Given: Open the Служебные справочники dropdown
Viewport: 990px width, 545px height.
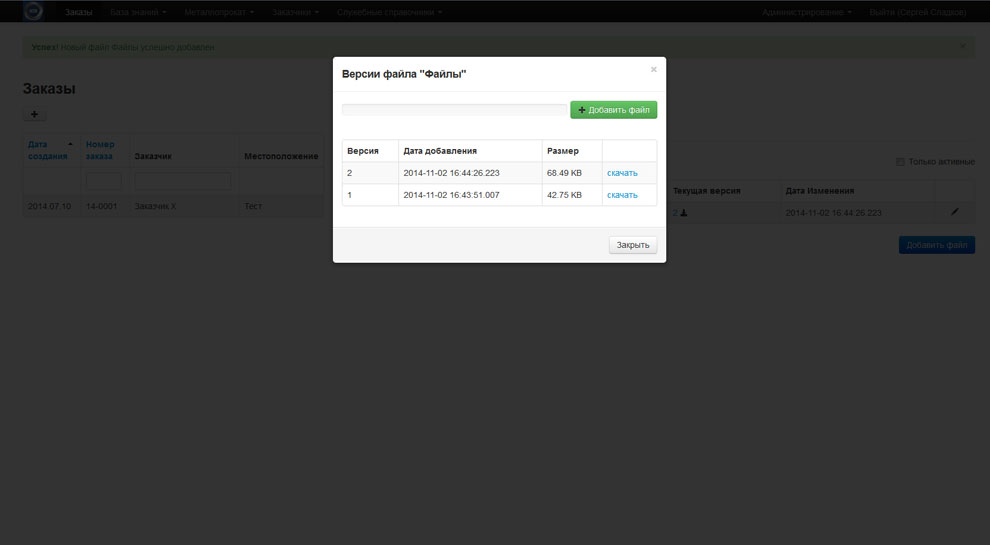Looking at the screenshot, I should point(389,12).
